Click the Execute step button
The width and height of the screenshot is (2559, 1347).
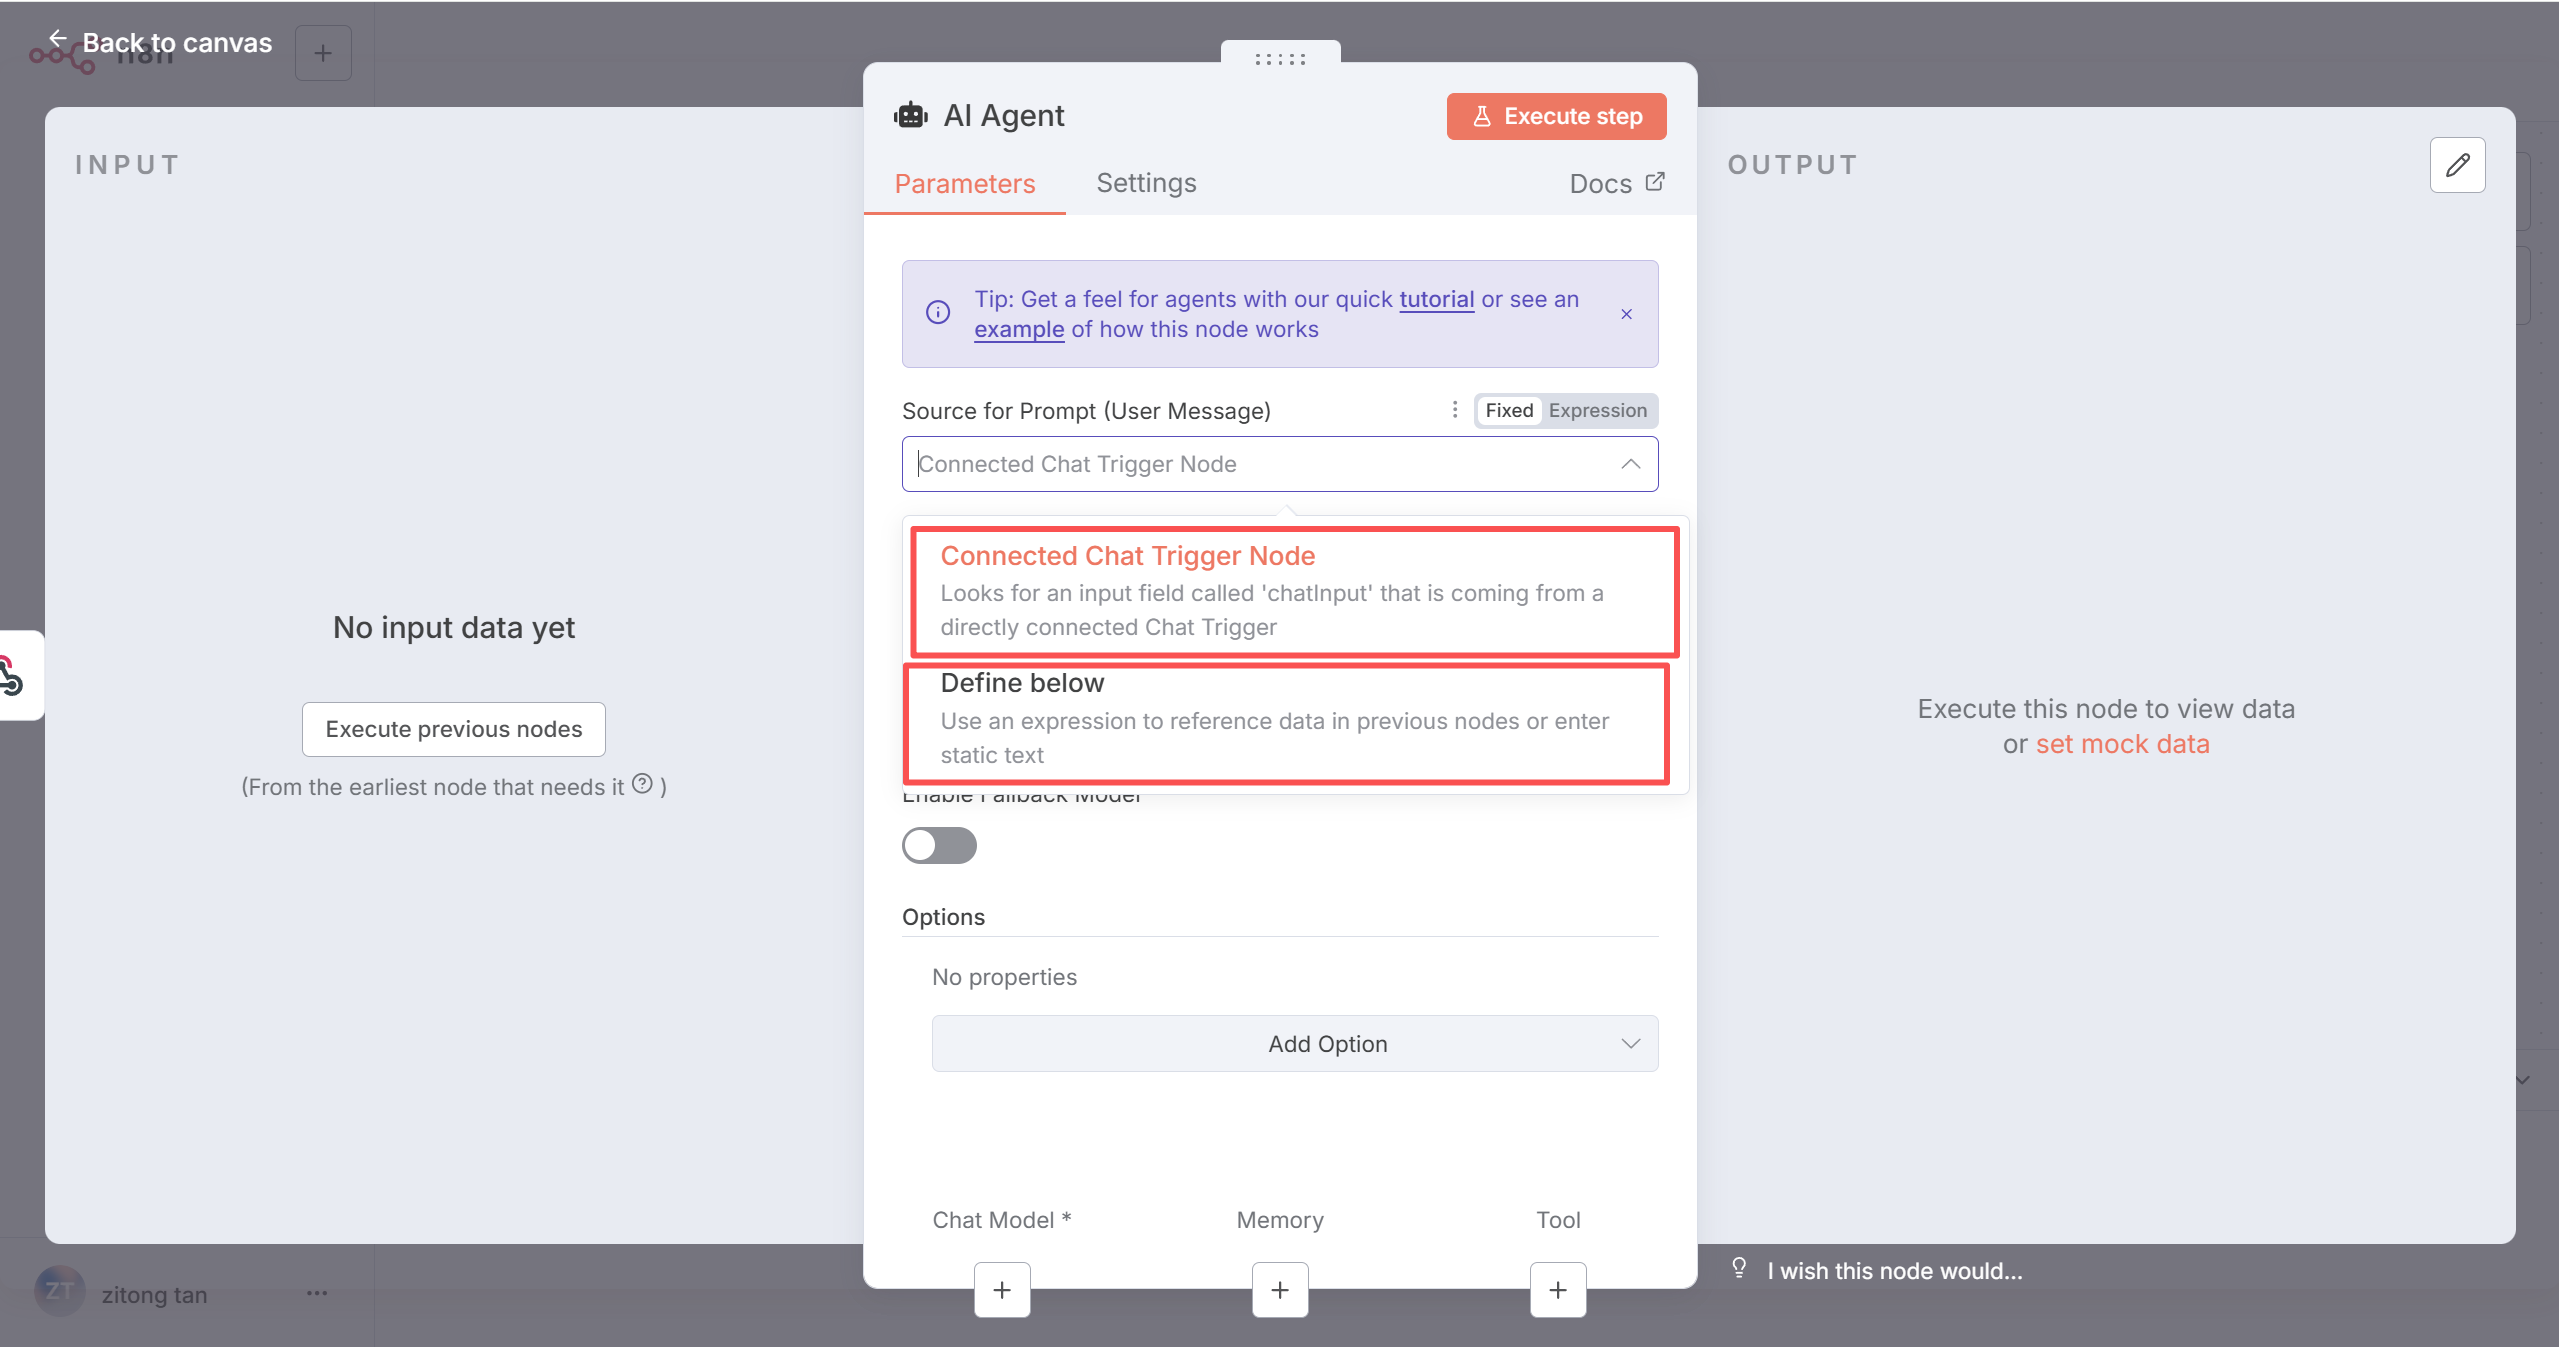(1556, 116)
